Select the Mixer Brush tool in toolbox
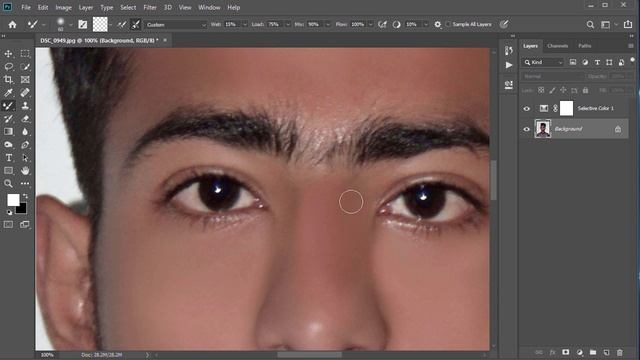 click(x=8, y=106)
